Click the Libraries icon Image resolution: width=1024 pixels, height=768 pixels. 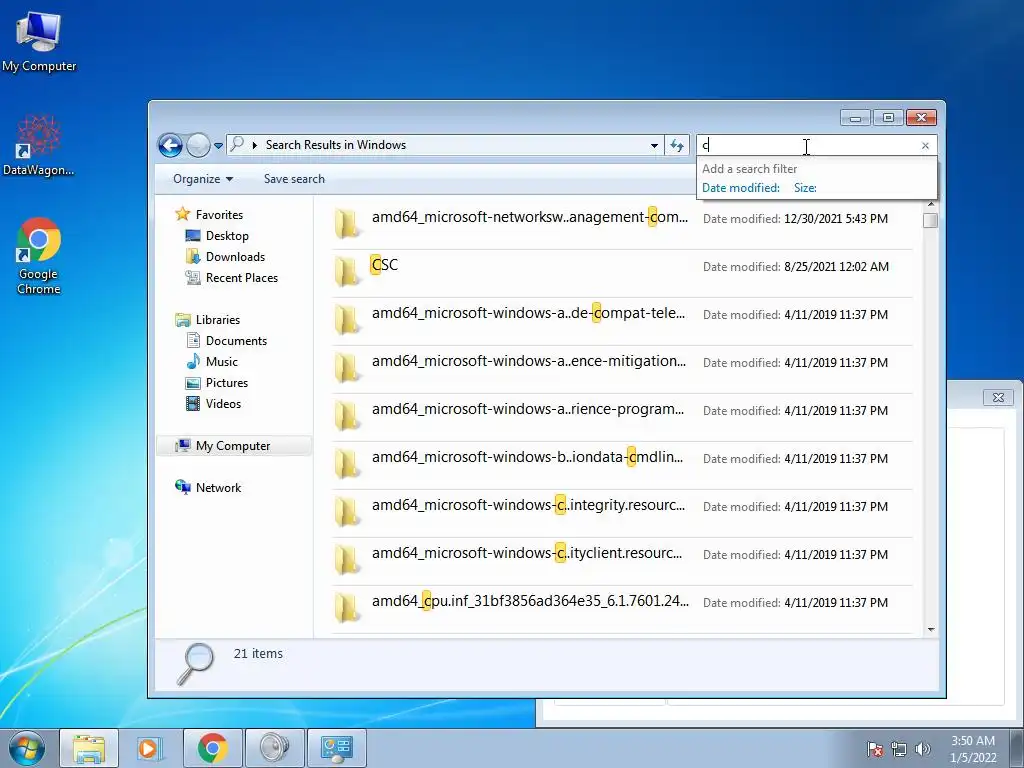pos(183,319)
